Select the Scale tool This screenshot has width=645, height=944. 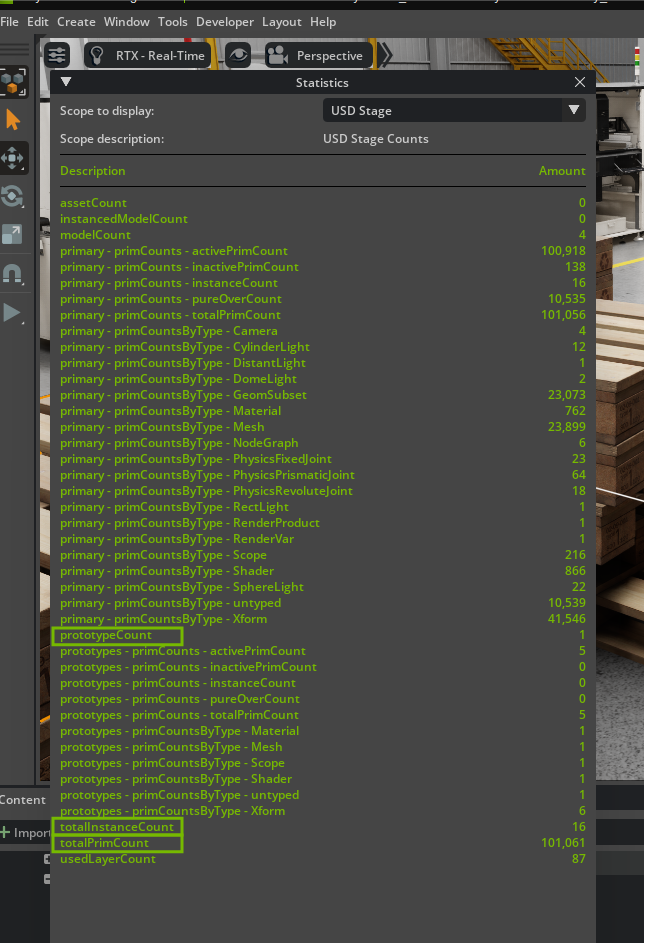click(13, 234)
